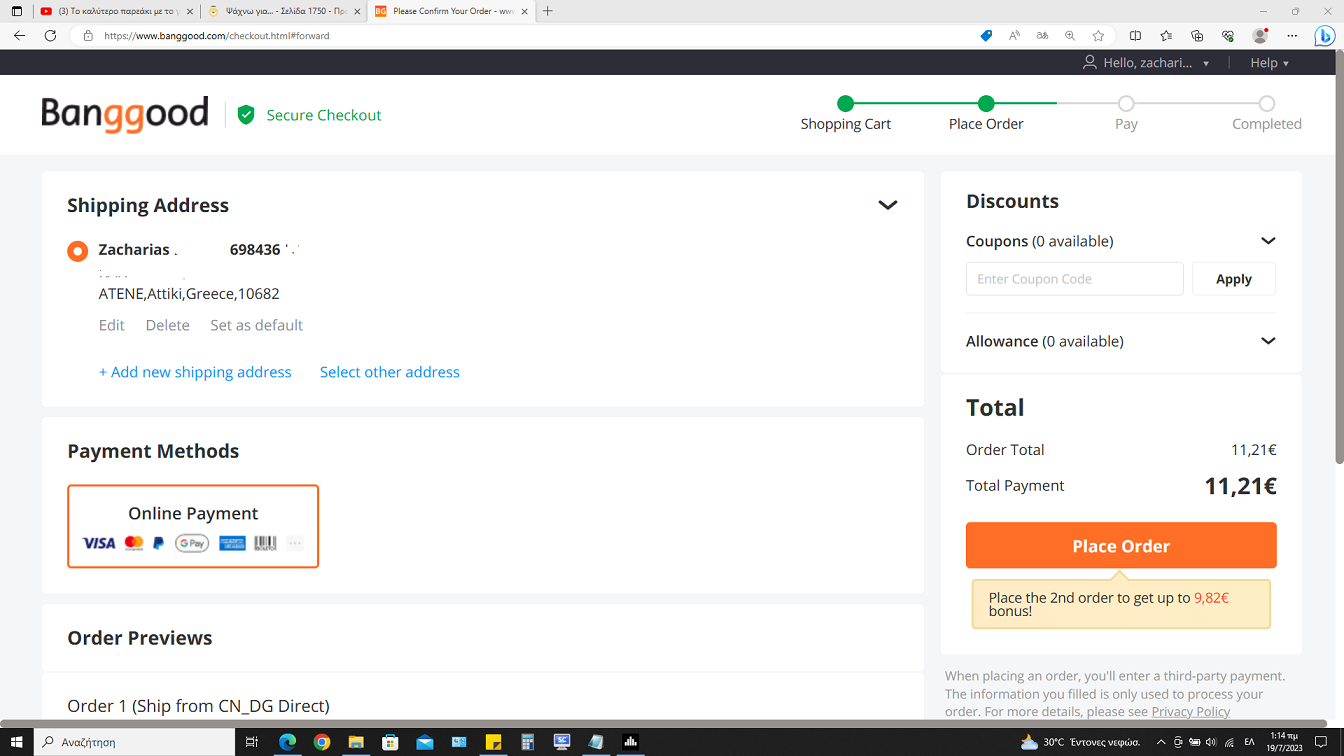The width and height of the screenshot is (1344, 756).
Task: Close the YouTube tab
Action: coord(189,11)
